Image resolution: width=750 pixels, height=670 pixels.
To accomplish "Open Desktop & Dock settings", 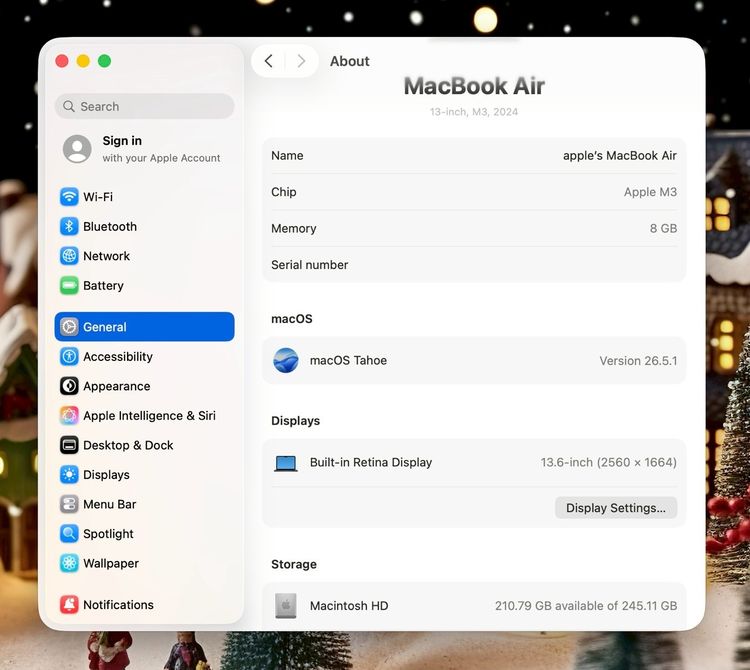I will click(x=144, y=445).
